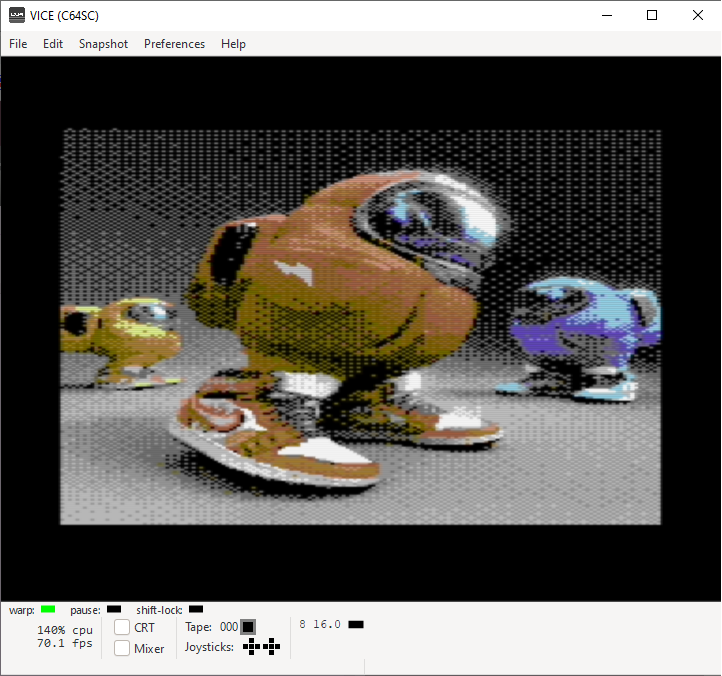
Task: Open the Edit menu
Action: [52, 44]
